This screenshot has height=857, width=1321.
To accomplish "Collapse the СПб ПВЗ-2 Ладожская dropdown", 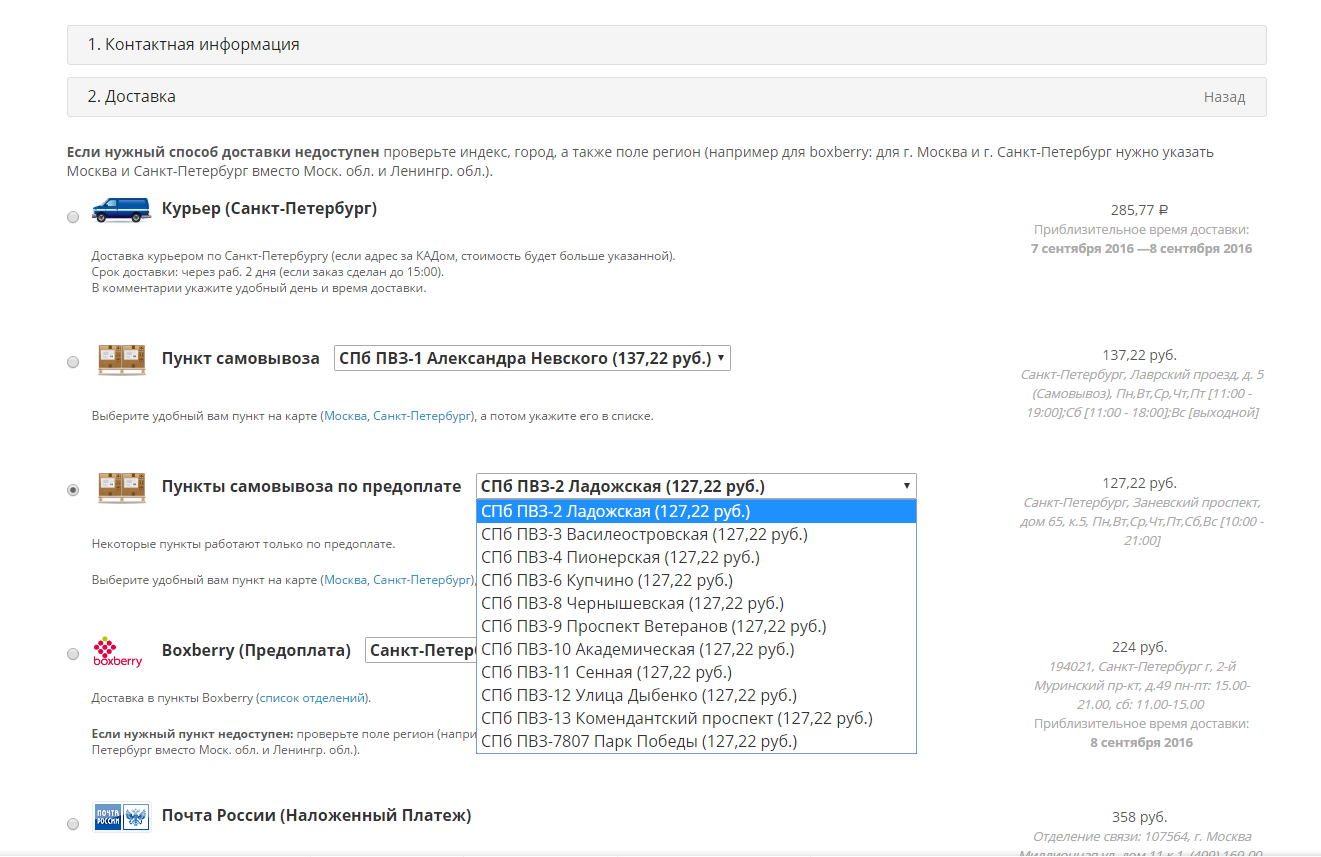I will coord(695,487).
